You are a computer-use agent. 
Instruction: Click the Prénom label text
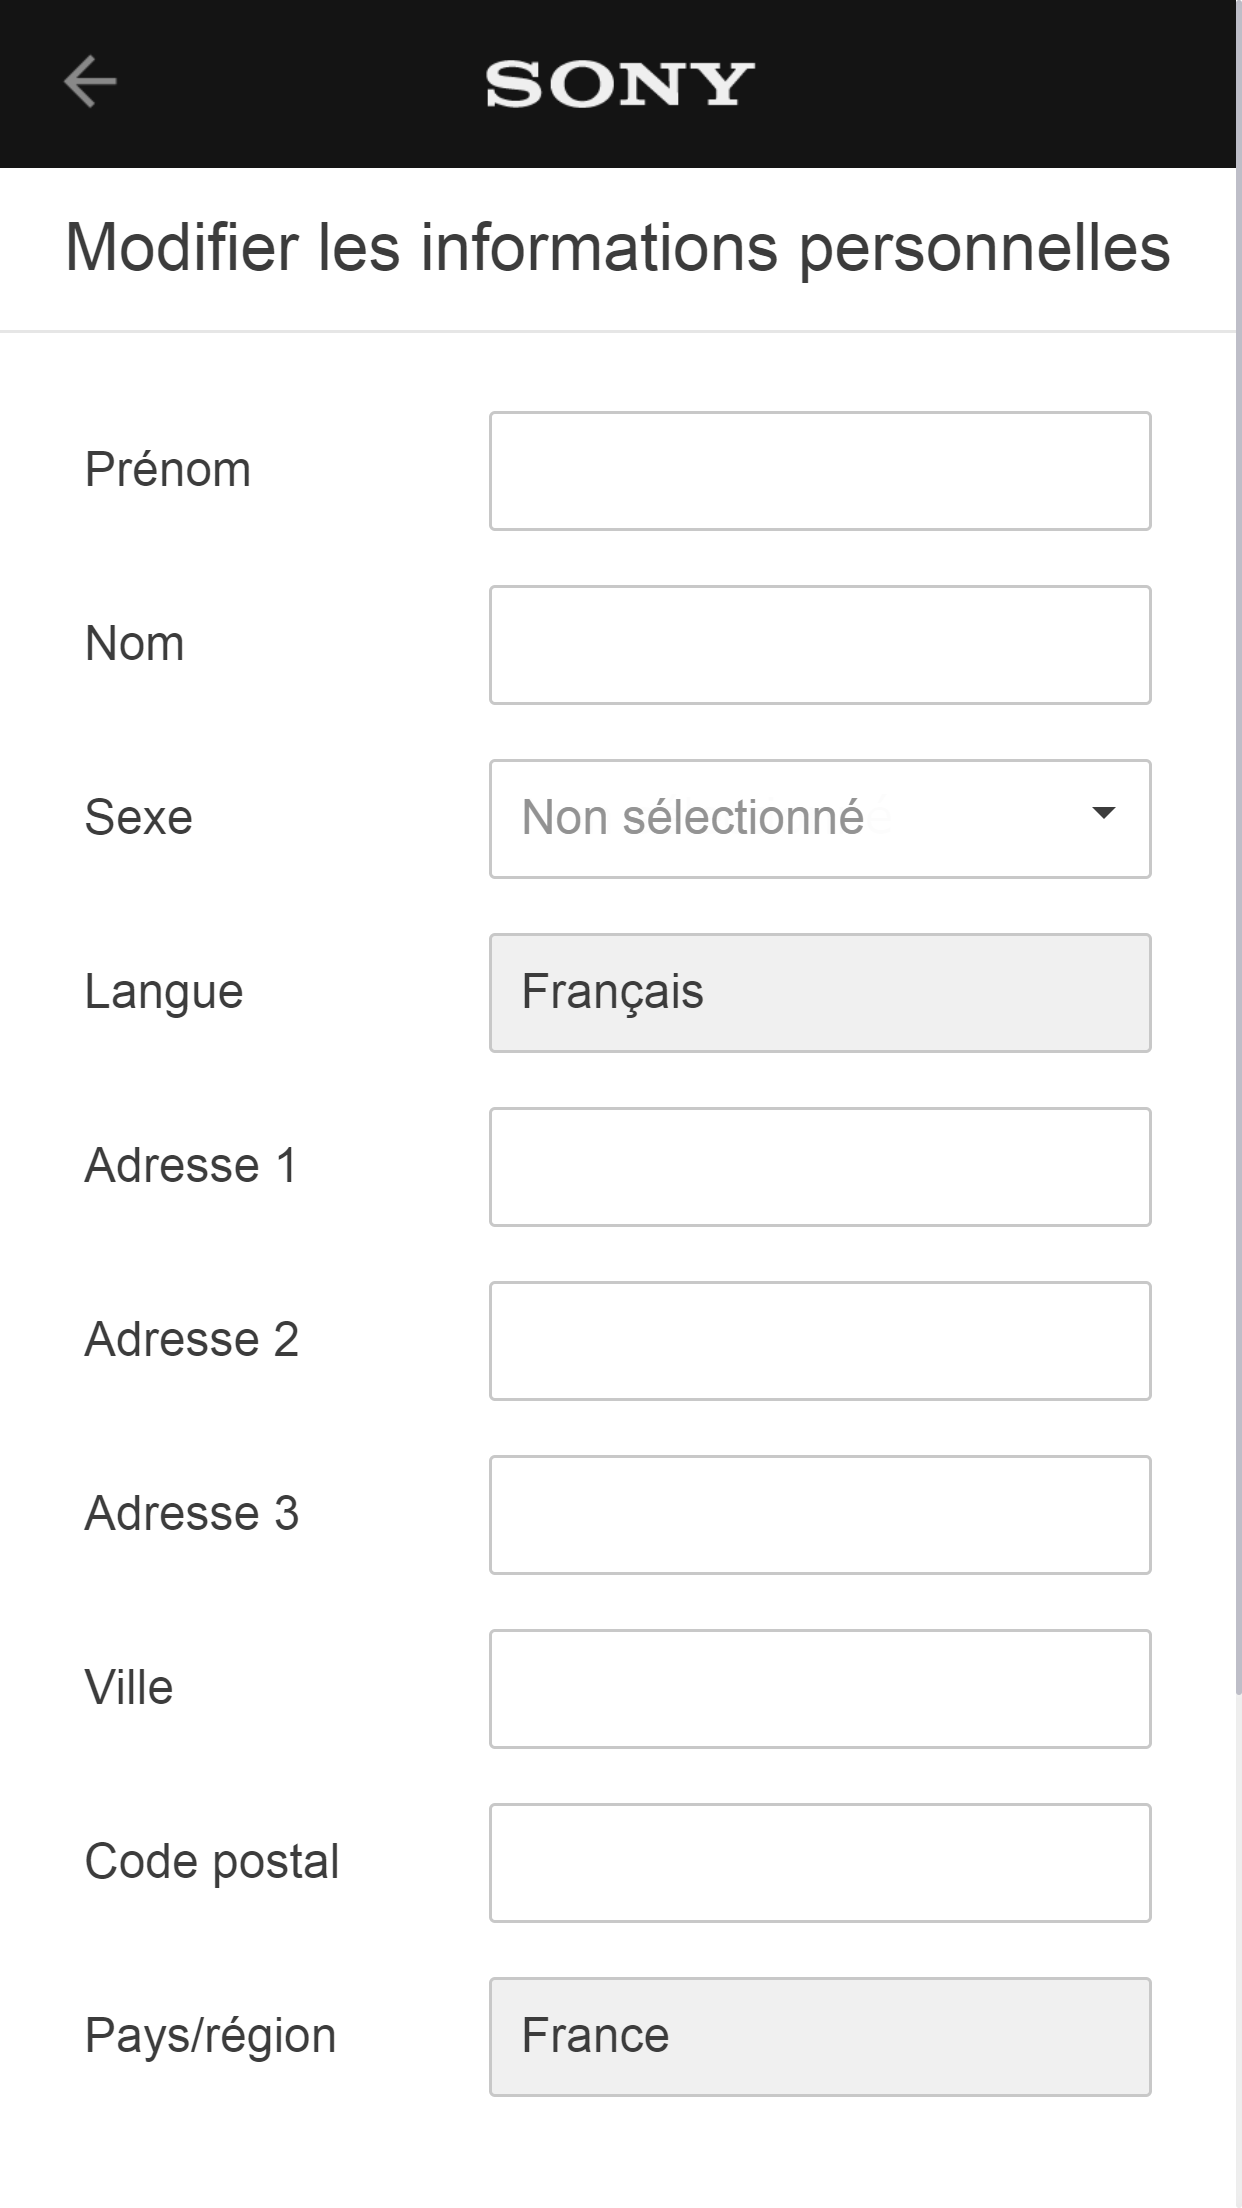coord(168,470)
